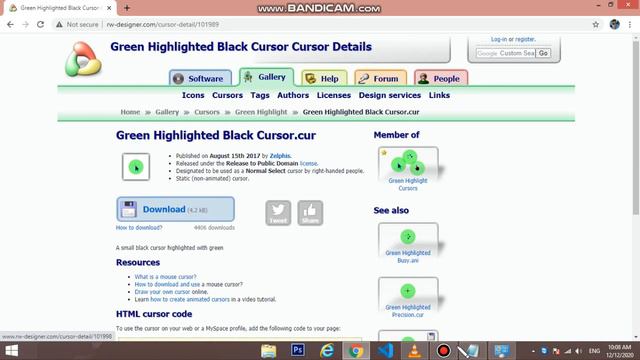Open Links submenu item
This screenshot has width=640, height=360.
tap(439, 95)
